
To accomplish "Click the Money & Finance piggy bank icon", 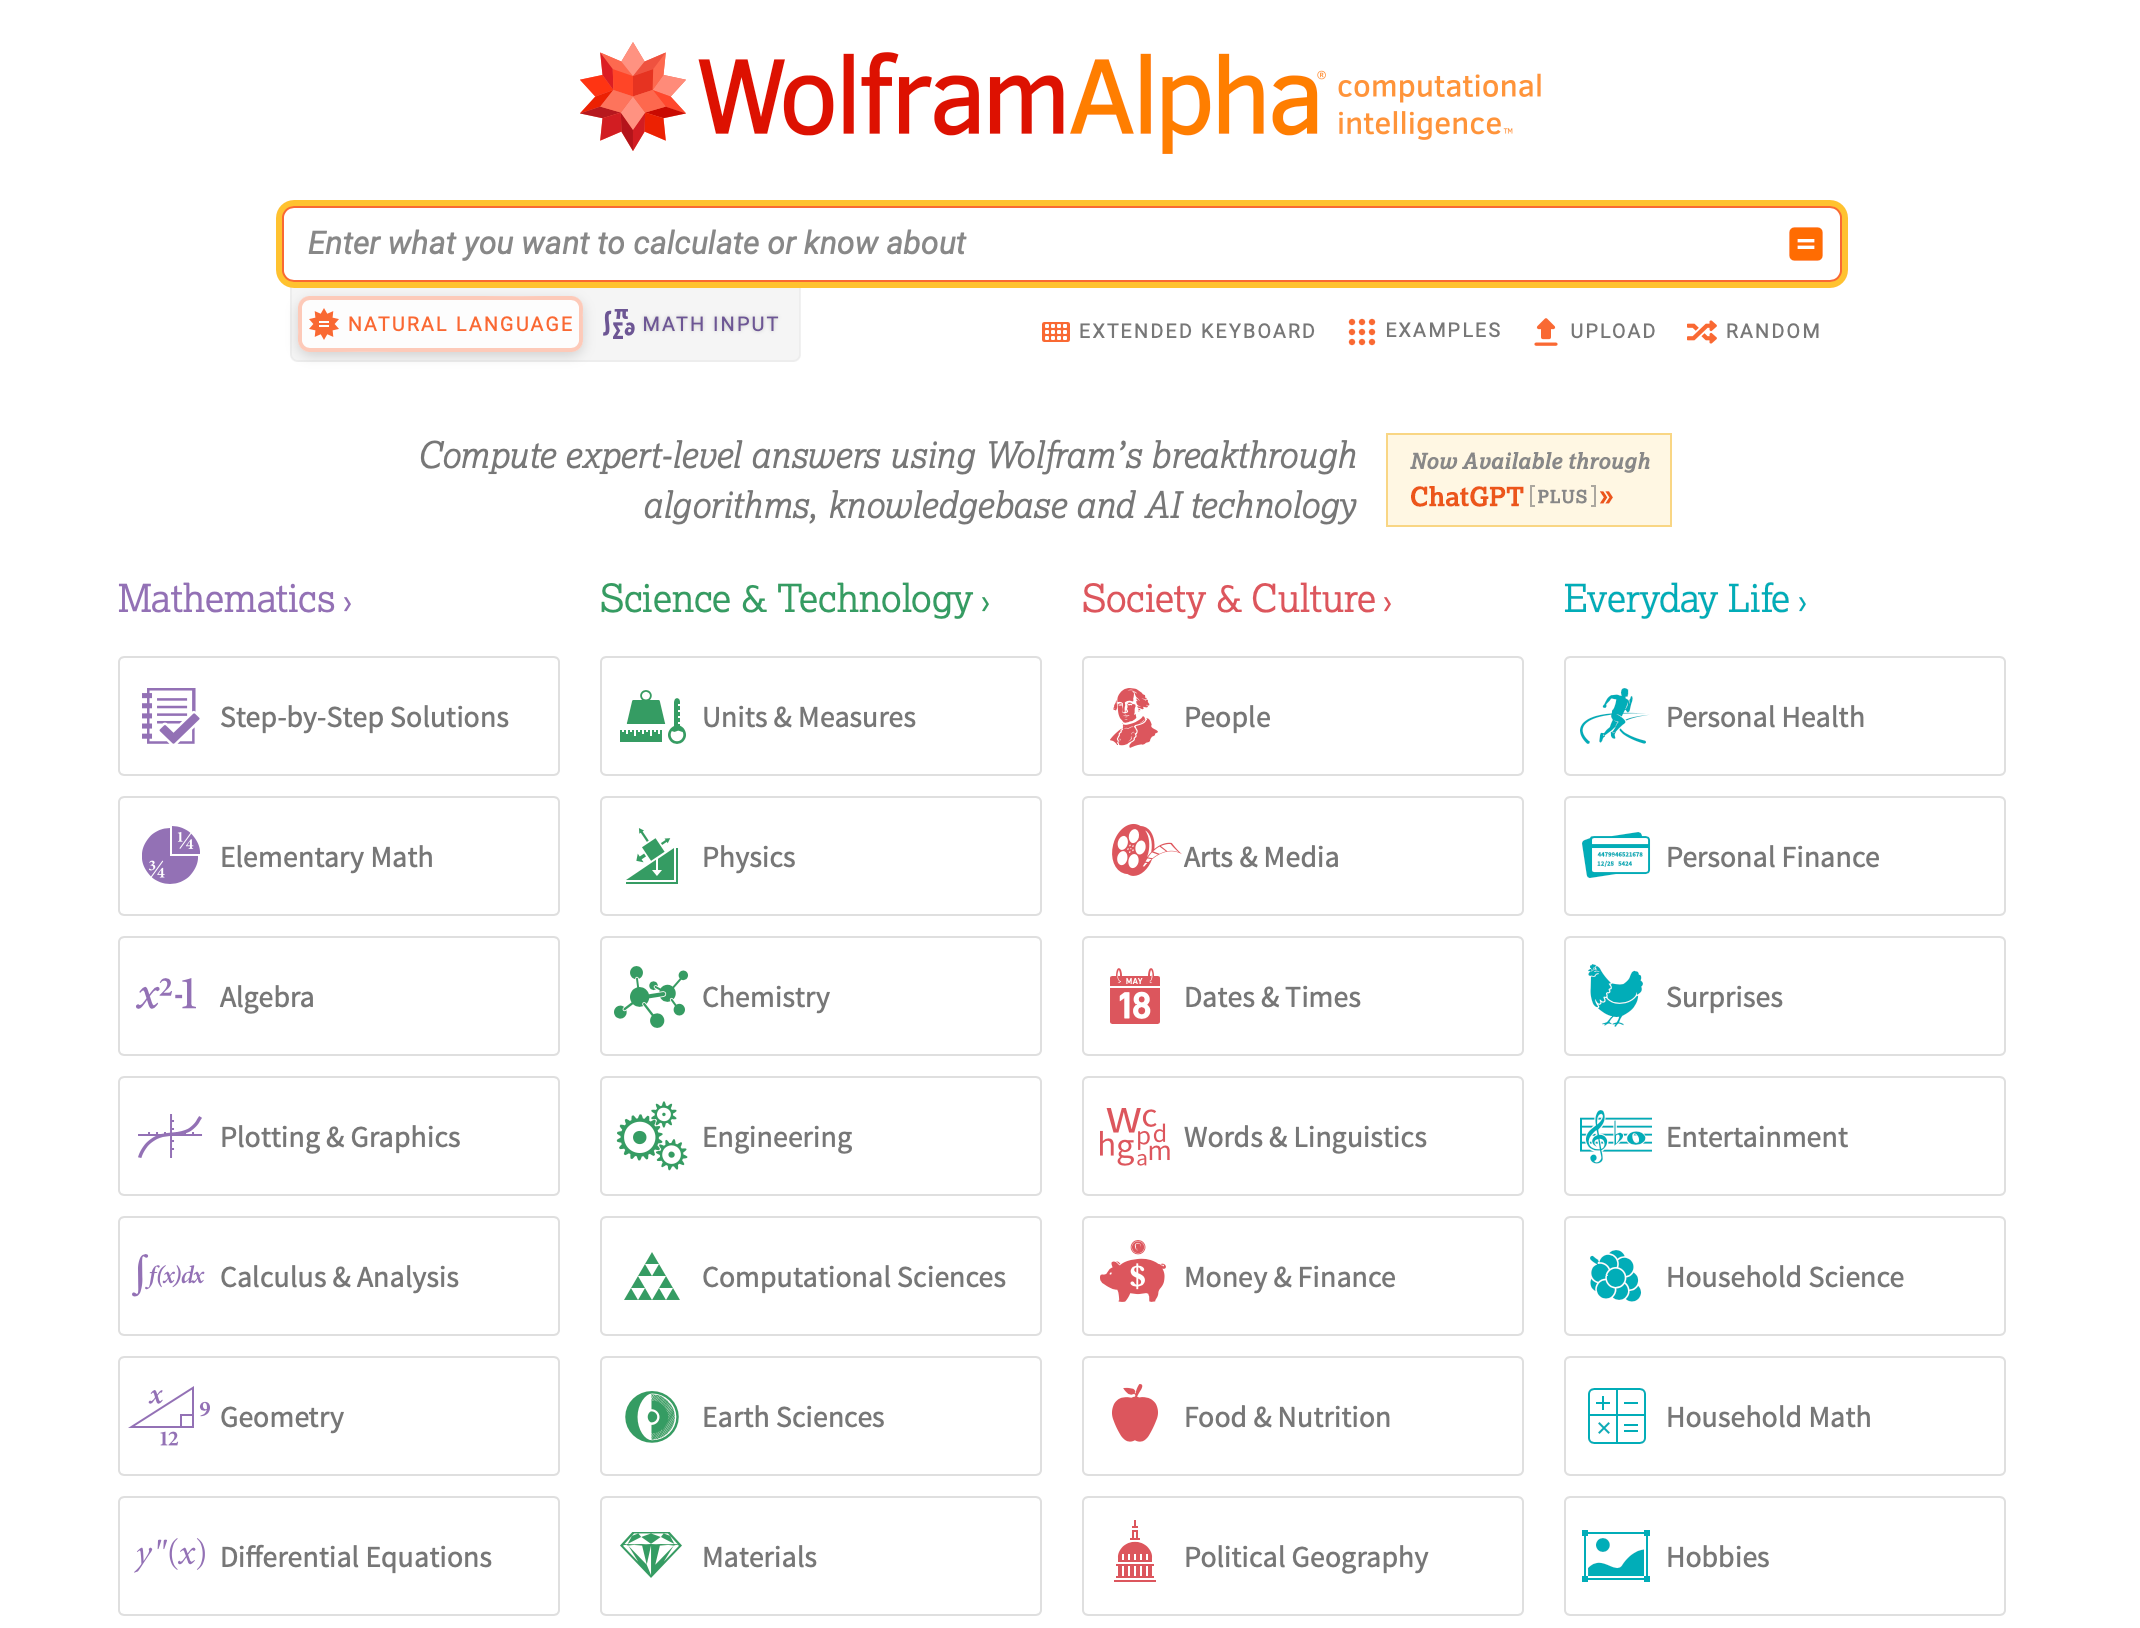I will (x=1130, y=1276).
